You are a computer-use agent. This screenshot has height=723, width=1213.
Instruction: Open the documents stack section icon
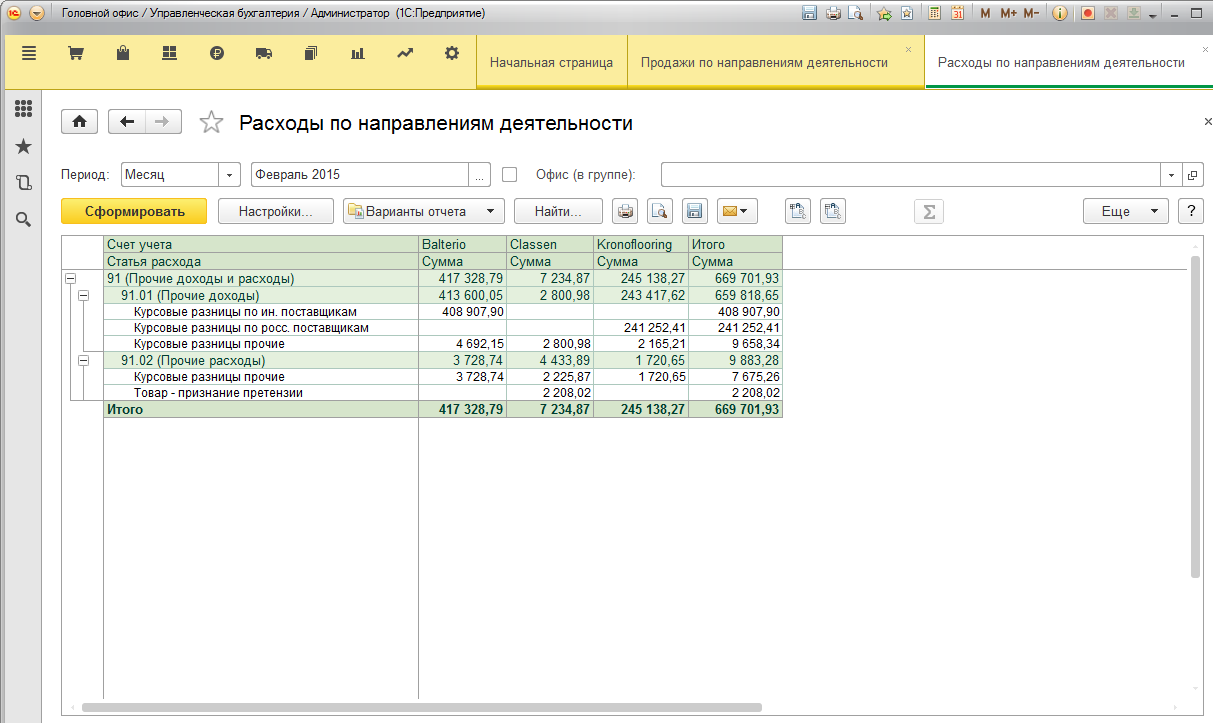point(310,54)
